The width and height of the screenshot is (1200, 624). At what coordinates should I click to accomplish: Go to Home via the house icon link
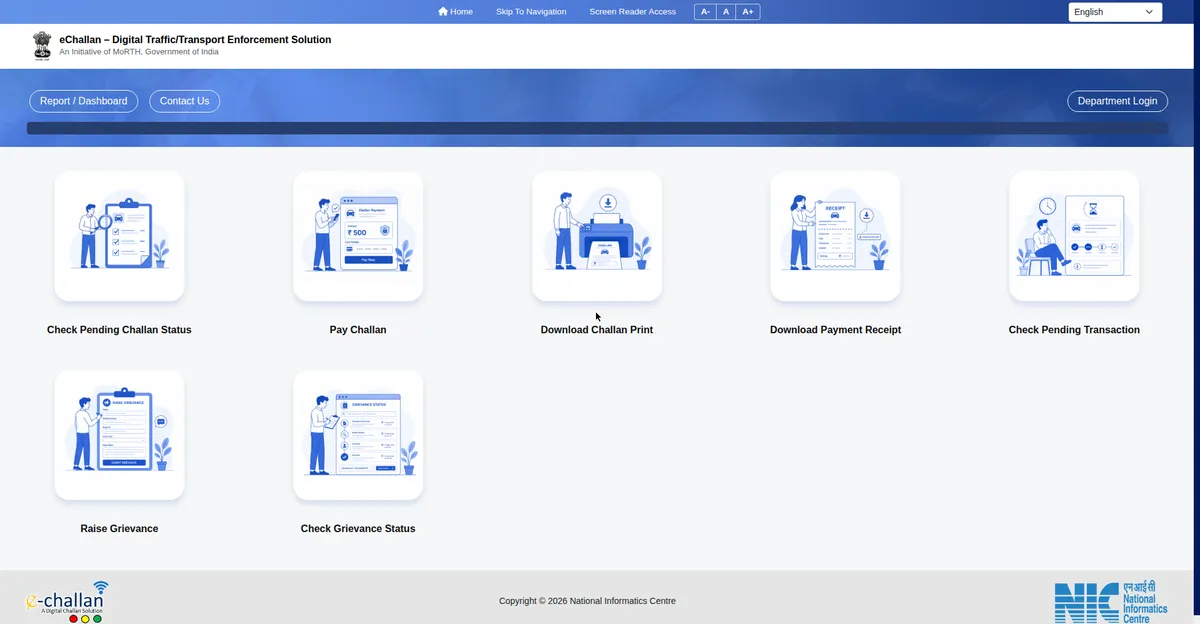point(455,12)
